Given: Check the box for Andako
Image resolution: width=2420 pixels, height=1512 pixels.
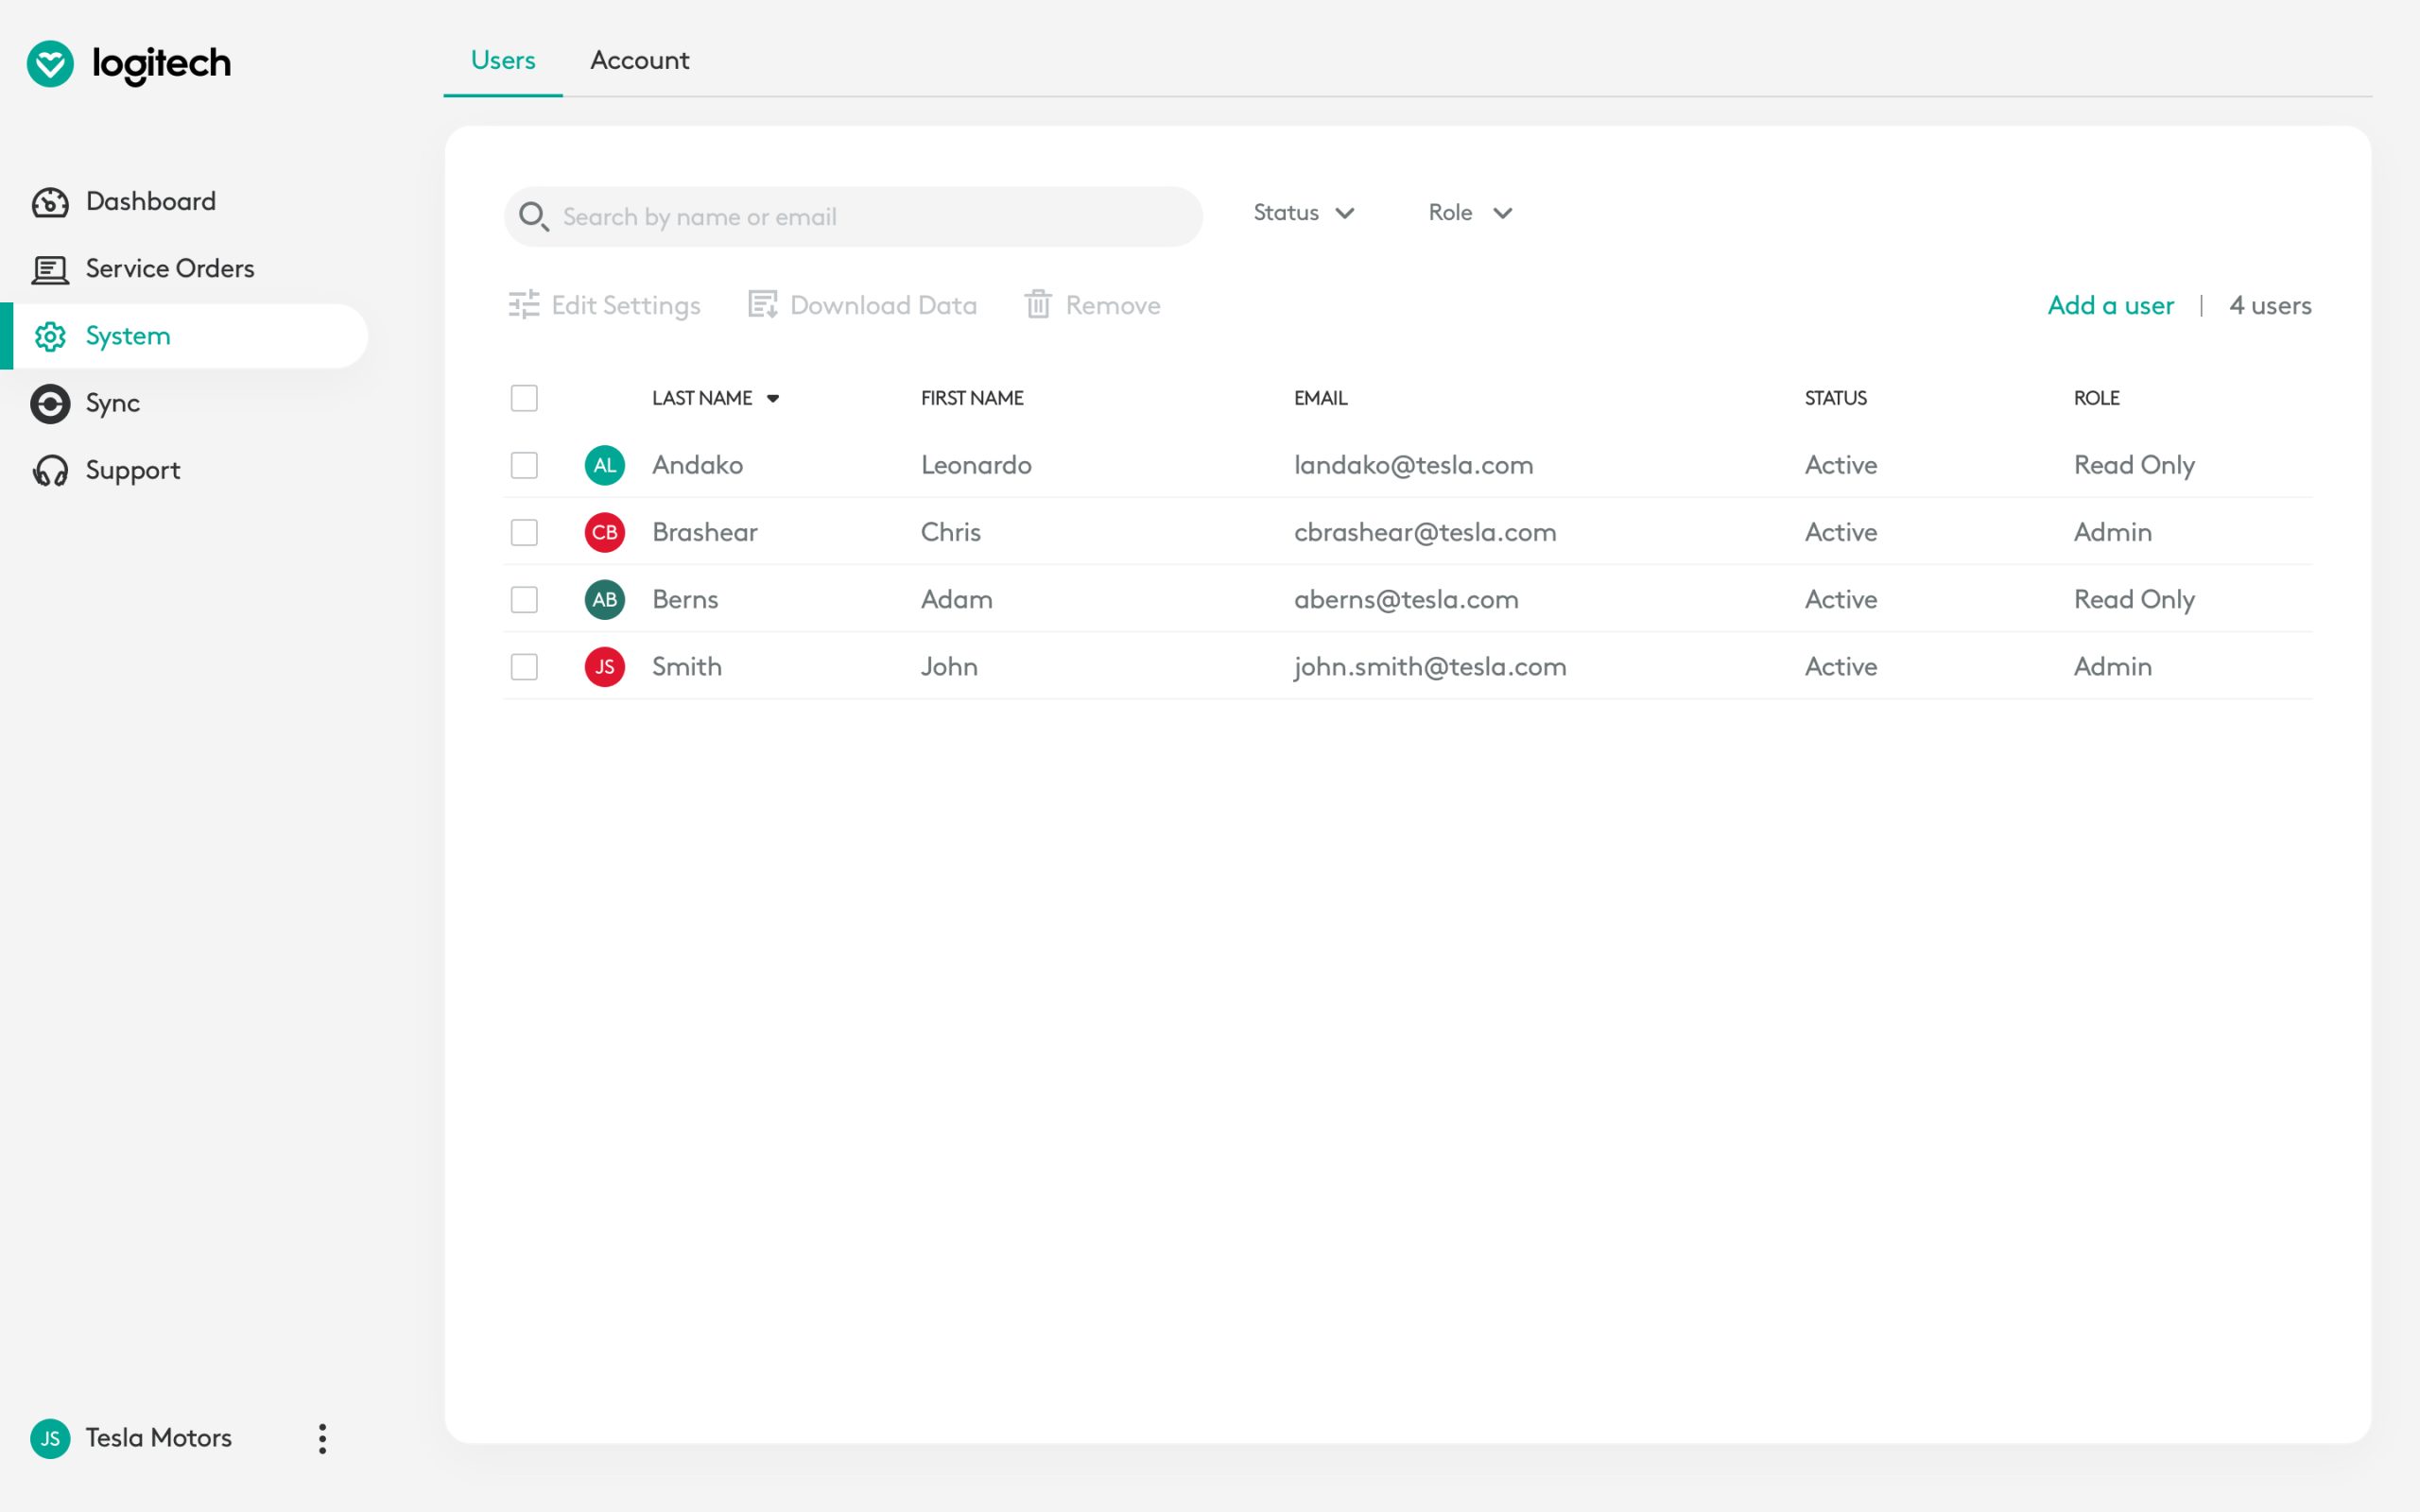Looking at the screenshot, I should pyautogui.click(x=524, y=465).
